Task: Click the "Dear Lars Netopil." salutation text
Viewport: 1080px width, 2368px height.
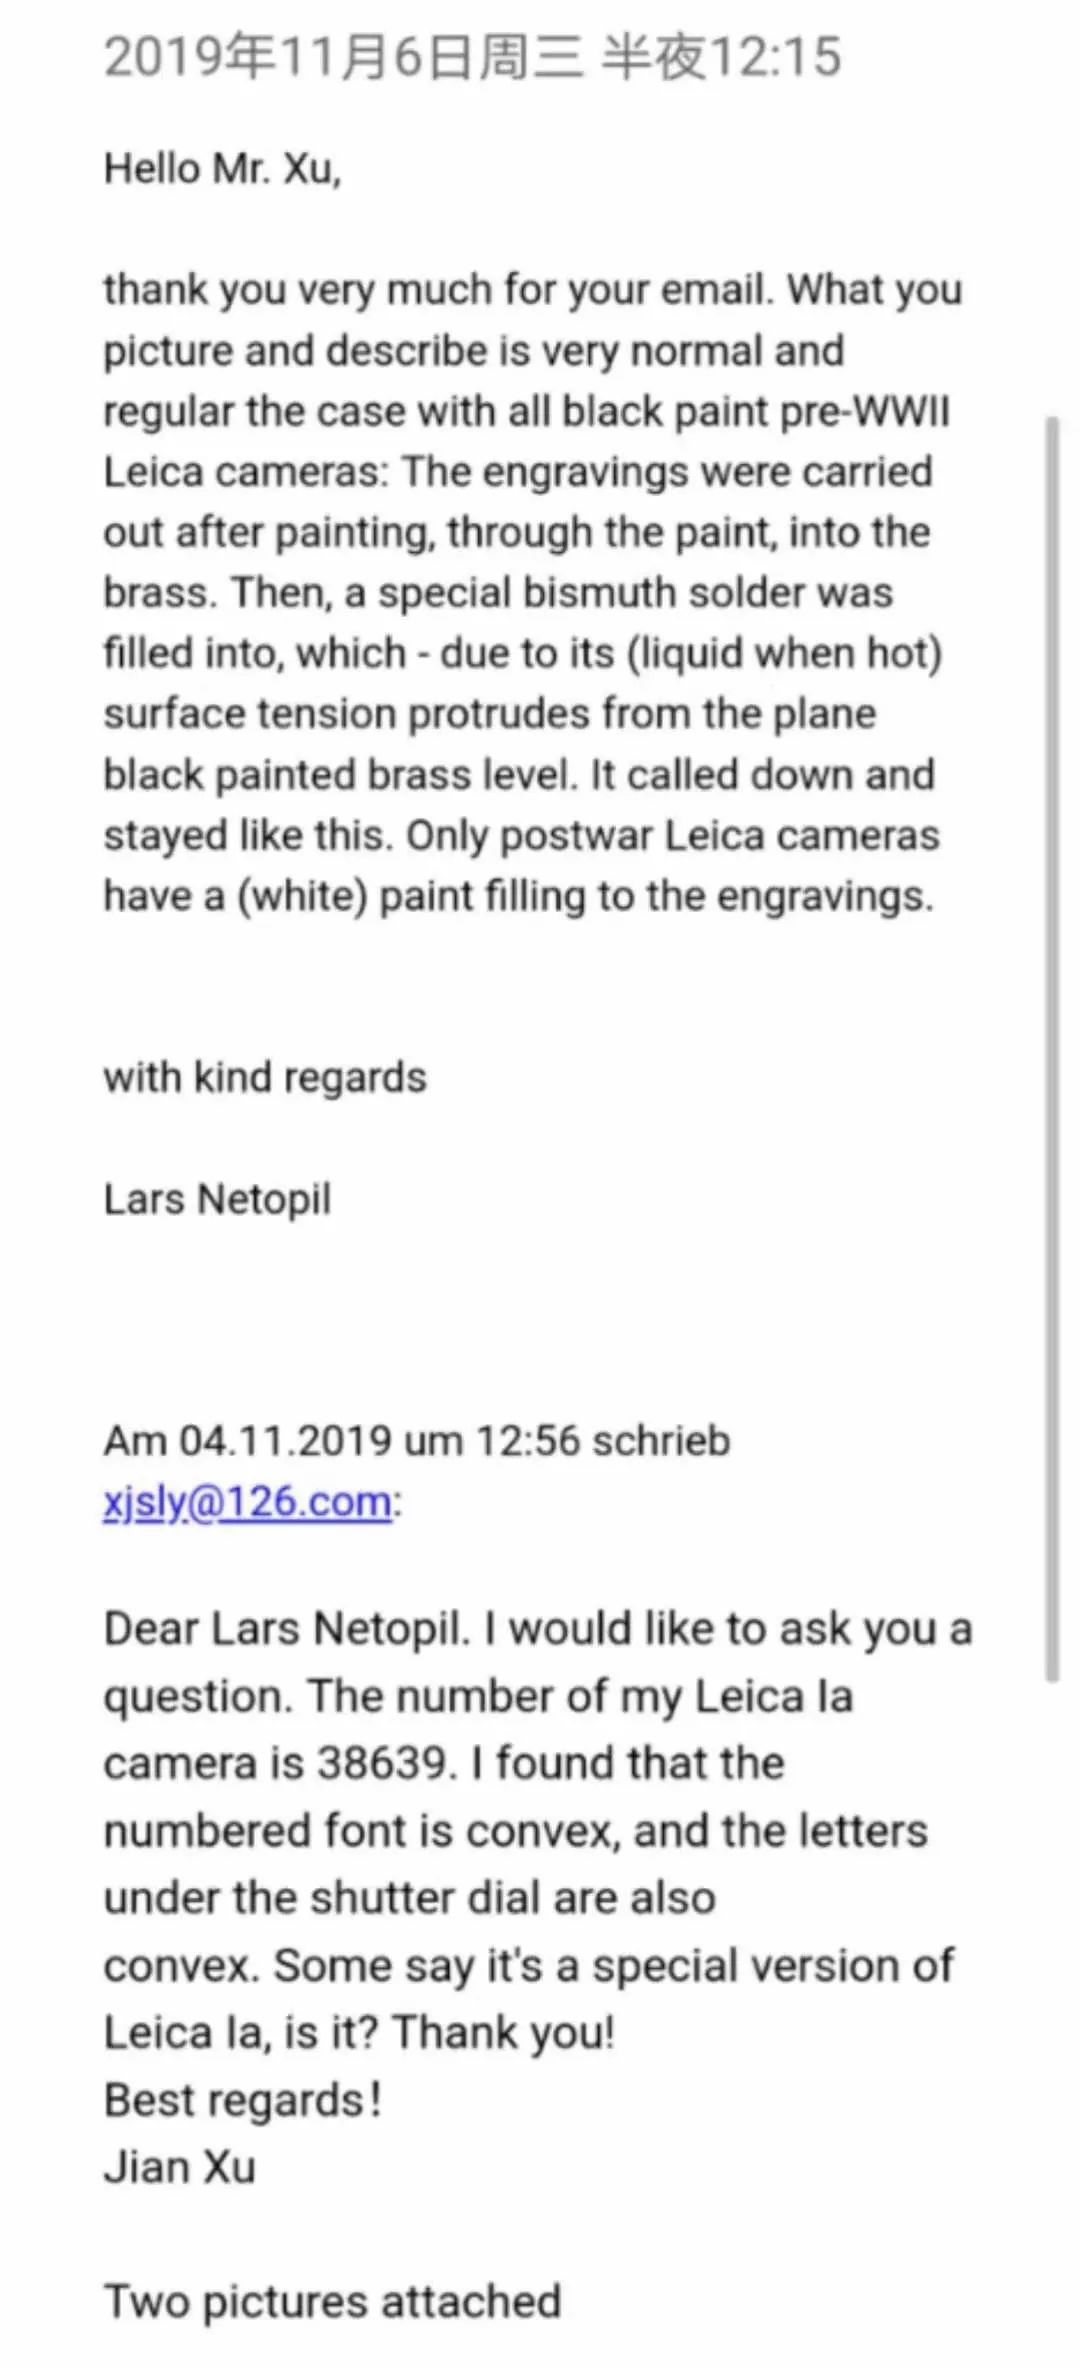Action: [x=286, y=1629]
